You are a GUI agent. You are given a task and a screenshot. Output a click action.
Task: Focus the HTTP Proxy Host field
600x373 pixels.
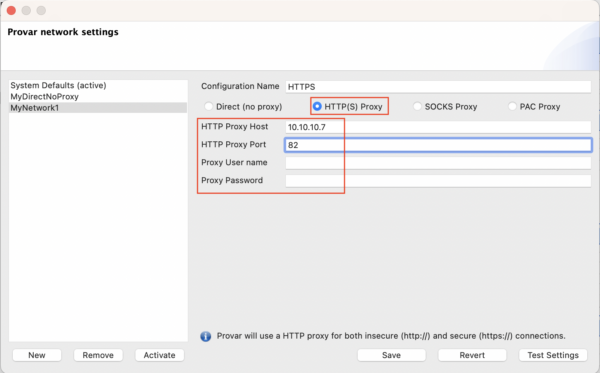click(x=438, y=127)
